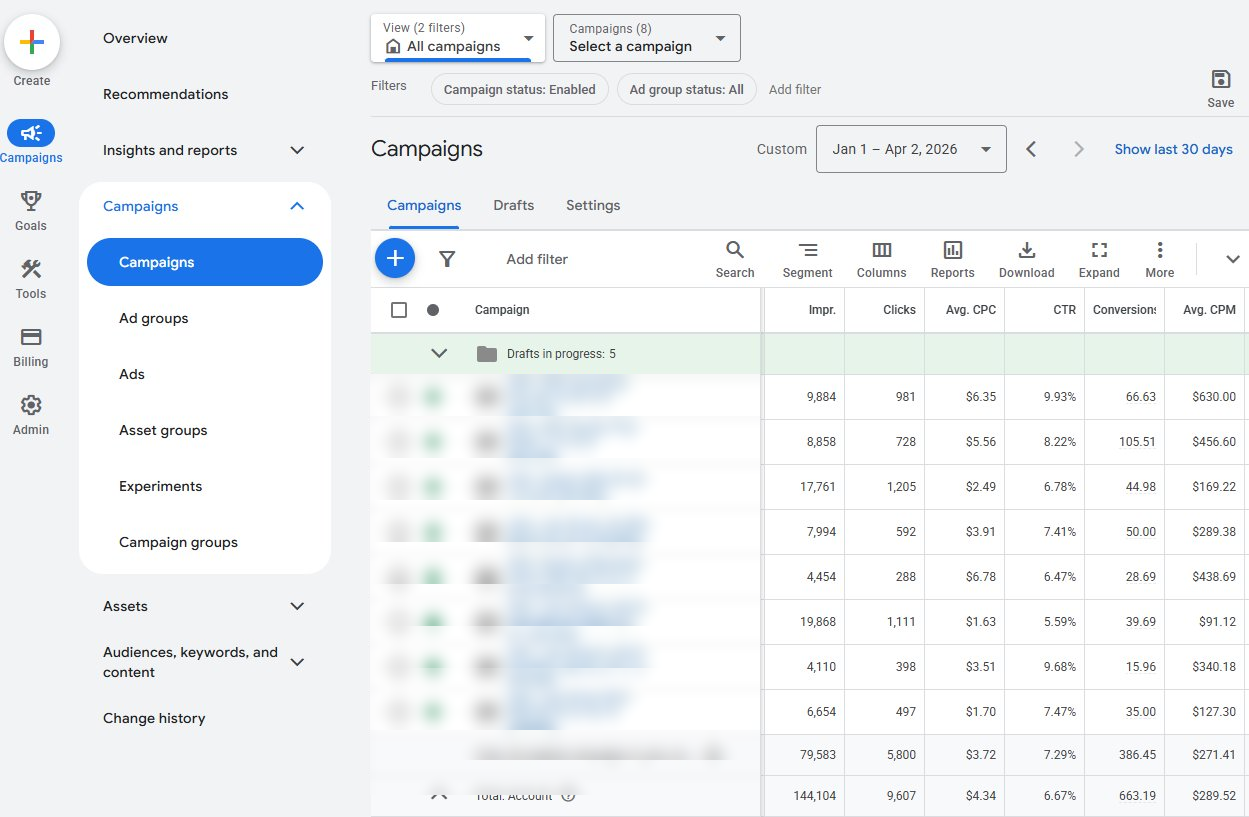The width and height of the screenshot is (1249, 817).
Task: Open the Settings tab
Action: 592,204
